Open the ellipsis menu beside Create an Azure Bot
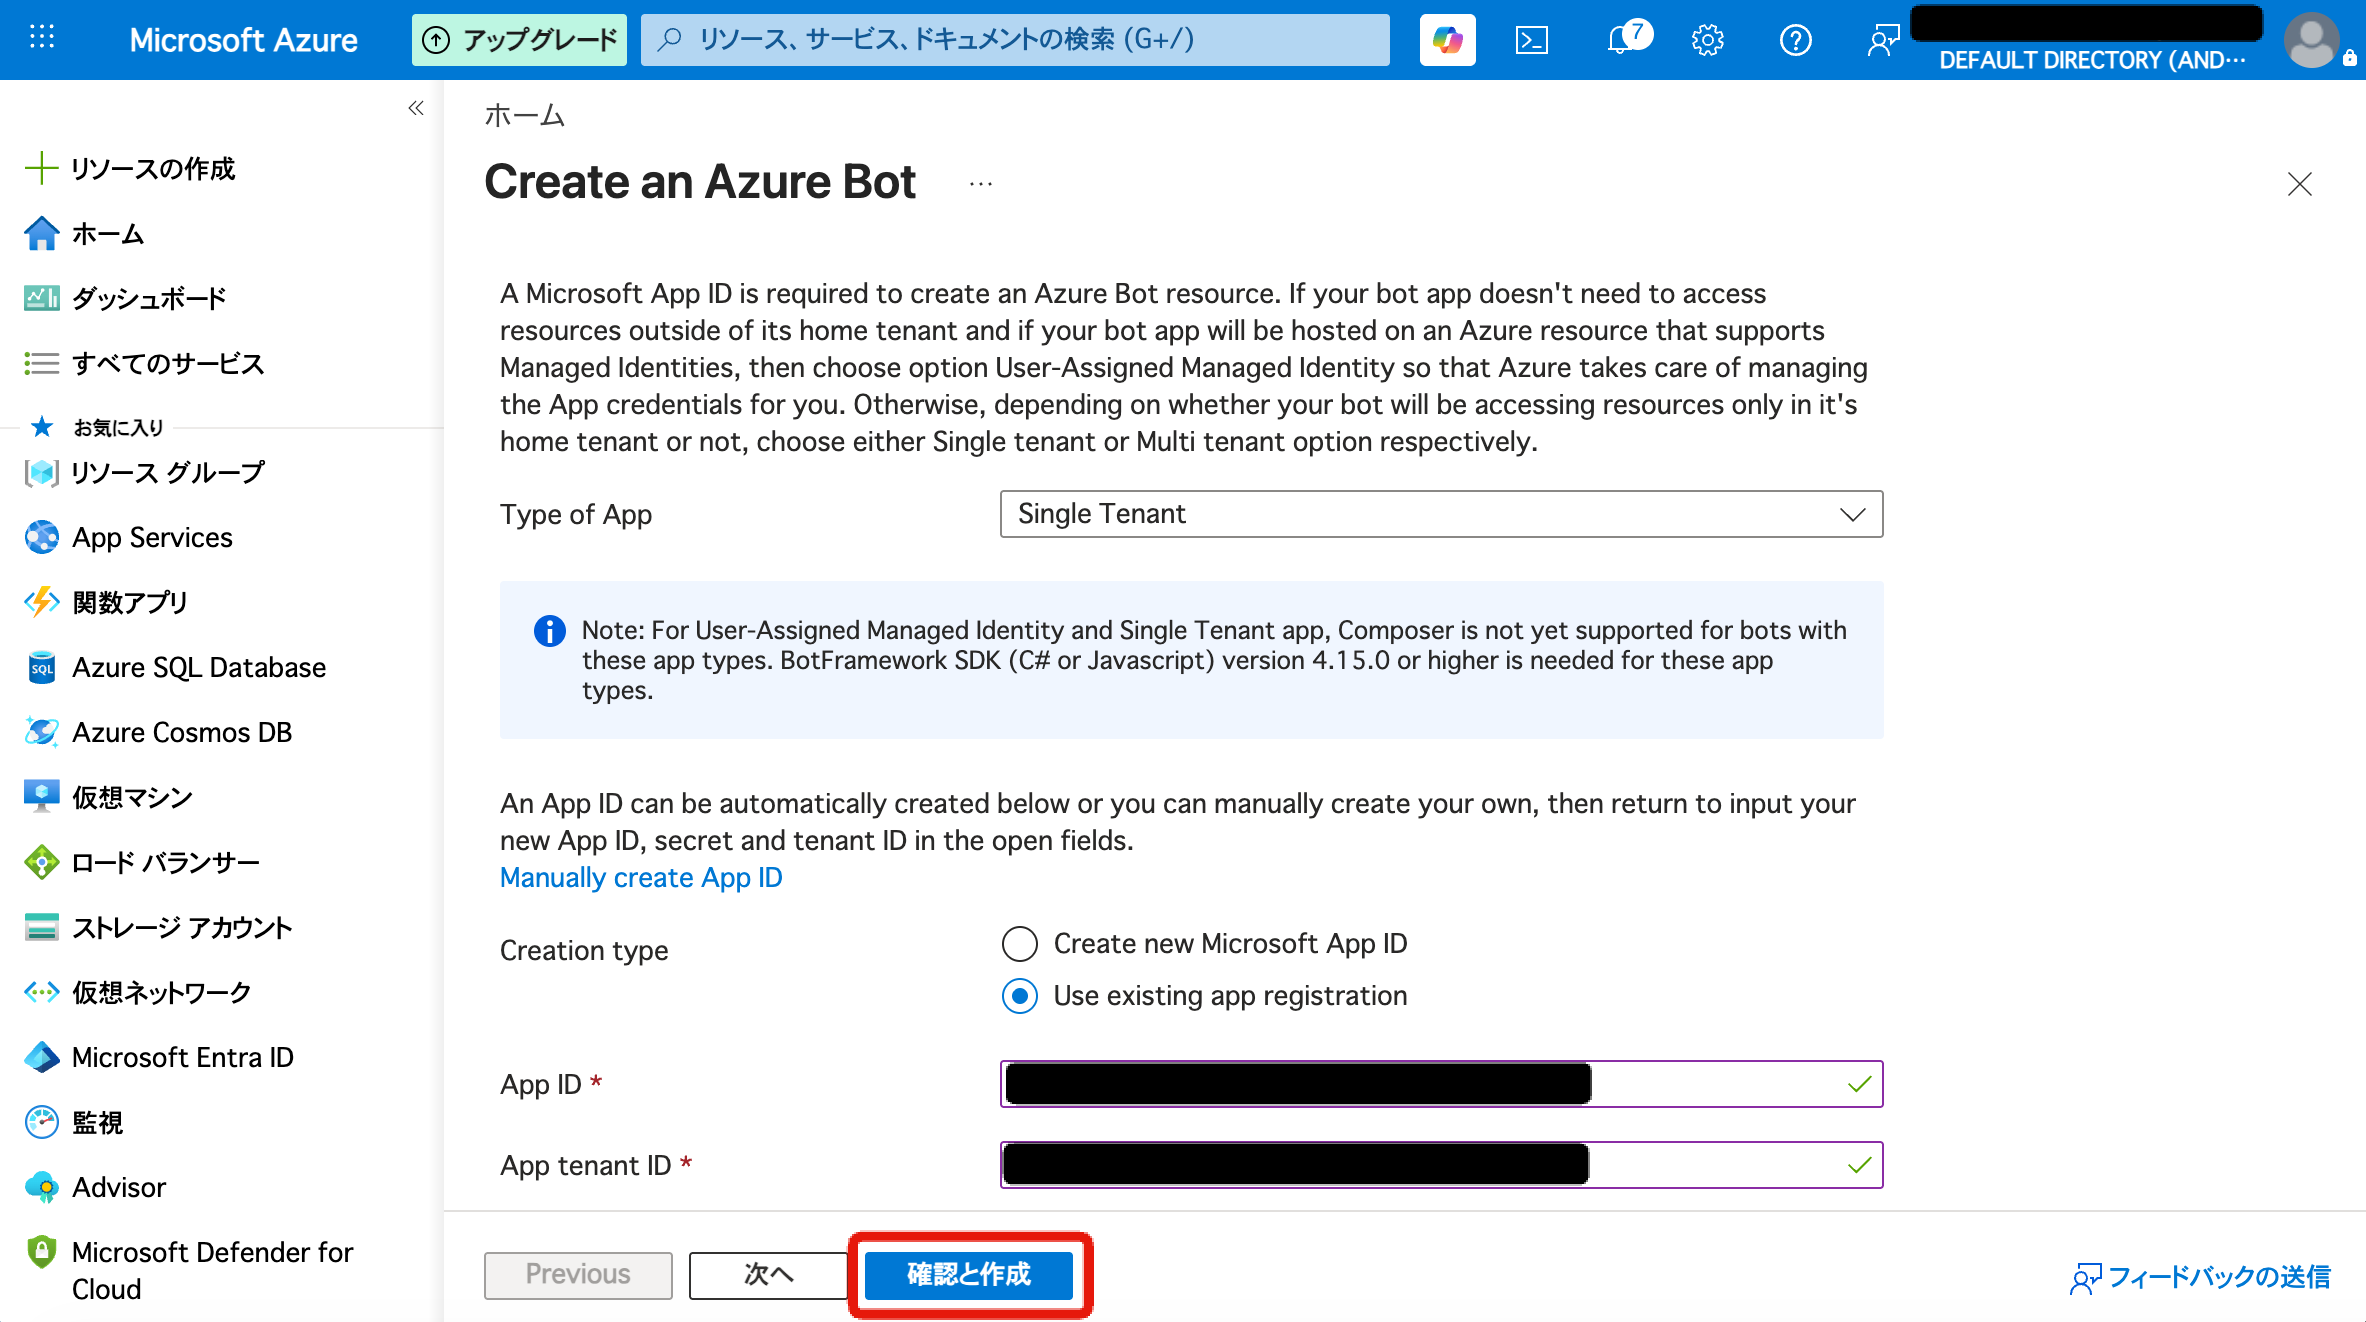 tap(980, 183)
